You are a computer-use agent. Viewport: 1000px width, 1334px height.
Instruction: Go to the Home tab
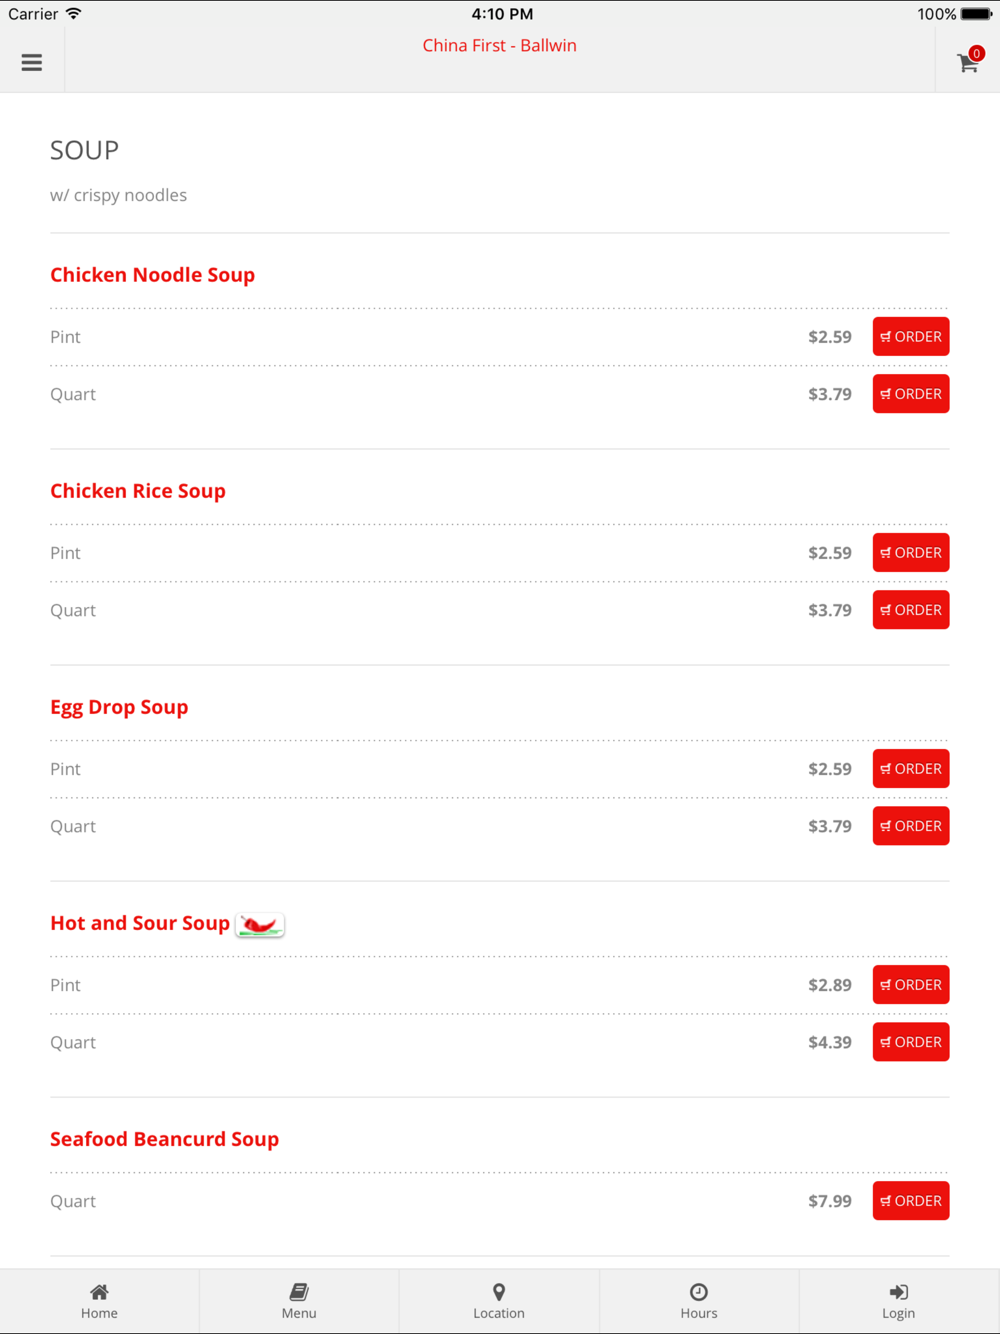pos(99,1301)
